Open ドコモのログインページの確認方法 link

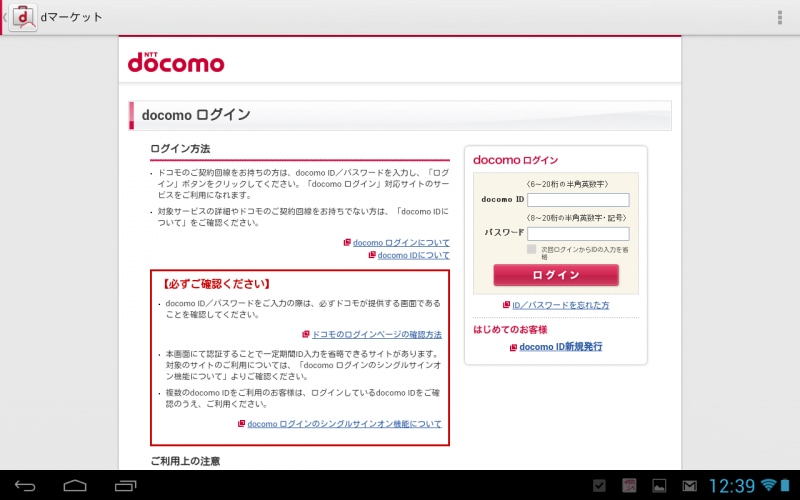pyautogui.click(x=376, y=335)
